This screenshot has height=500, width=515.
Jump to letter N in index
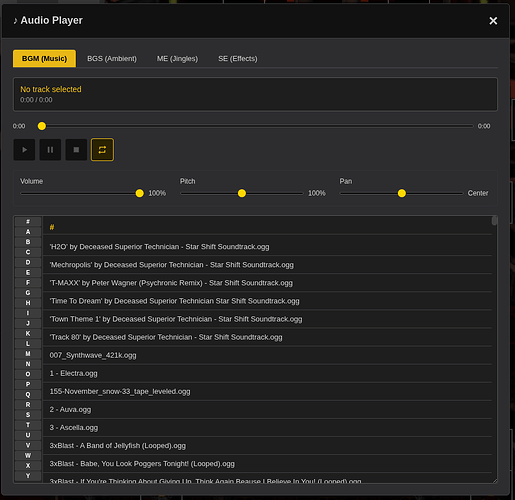(28, 364)
